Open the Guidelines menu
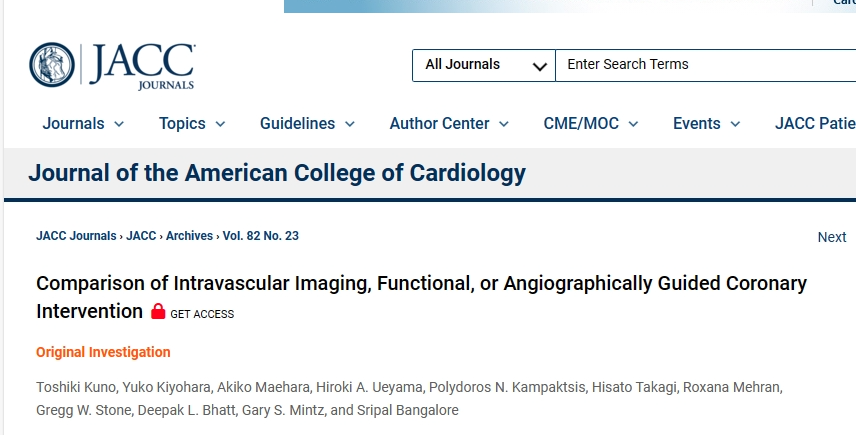856x435 pixels. click(307, 124)
